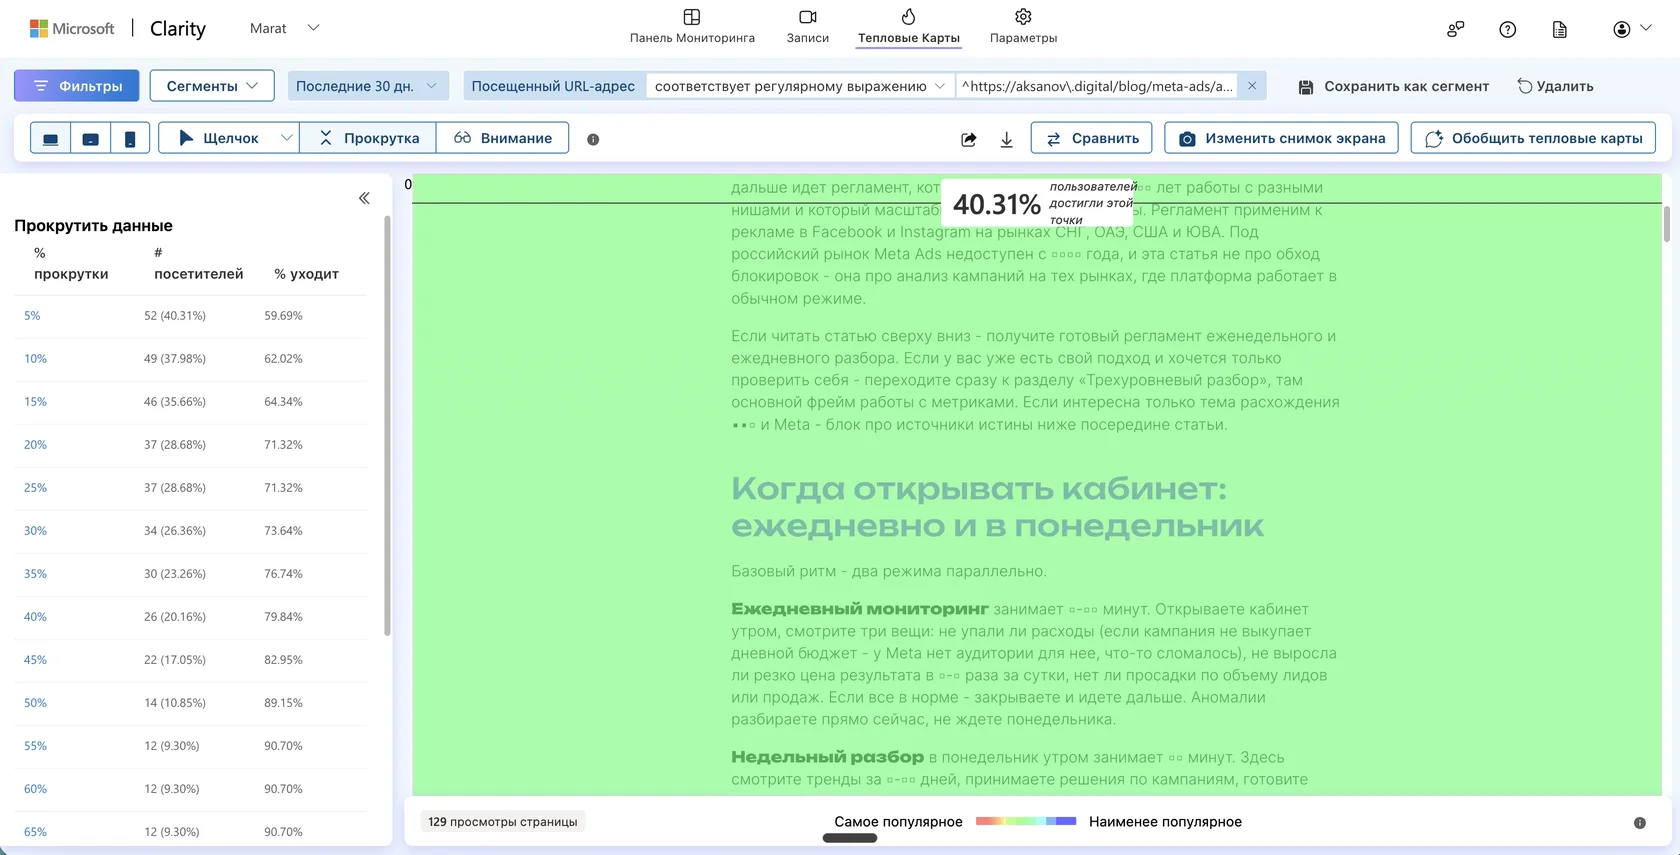Click the 50% scroll depth link
1680x855 pixels.
coord(35,703)
